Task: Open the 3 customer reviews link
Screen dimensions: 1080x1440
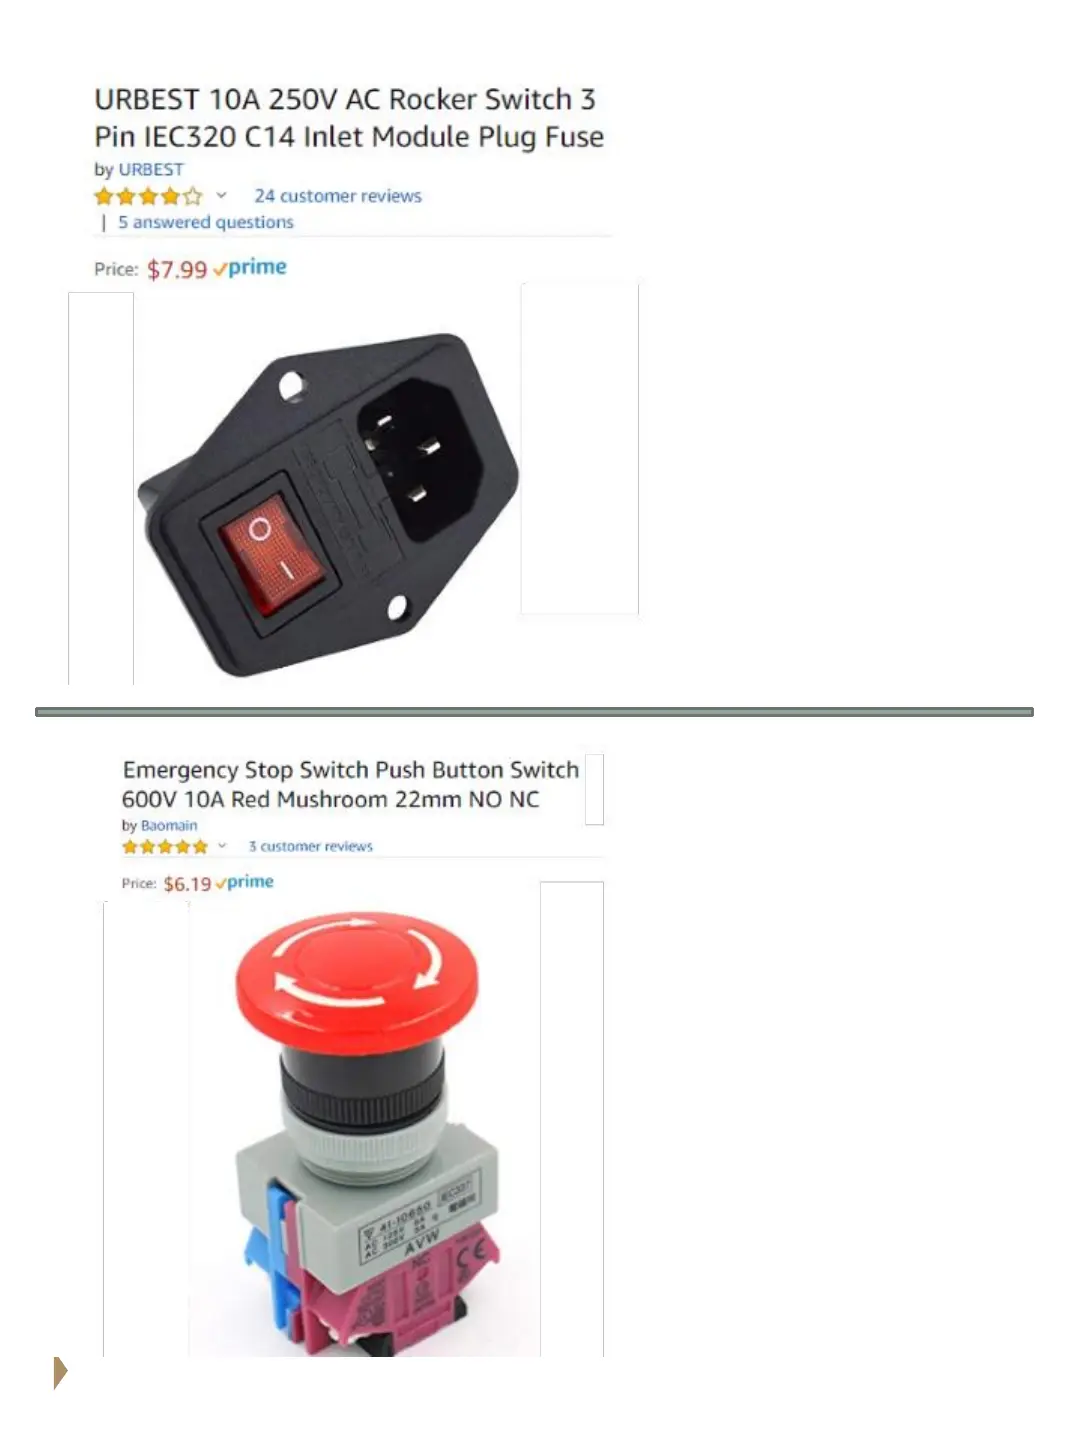Action: click(x=311, y=846)
